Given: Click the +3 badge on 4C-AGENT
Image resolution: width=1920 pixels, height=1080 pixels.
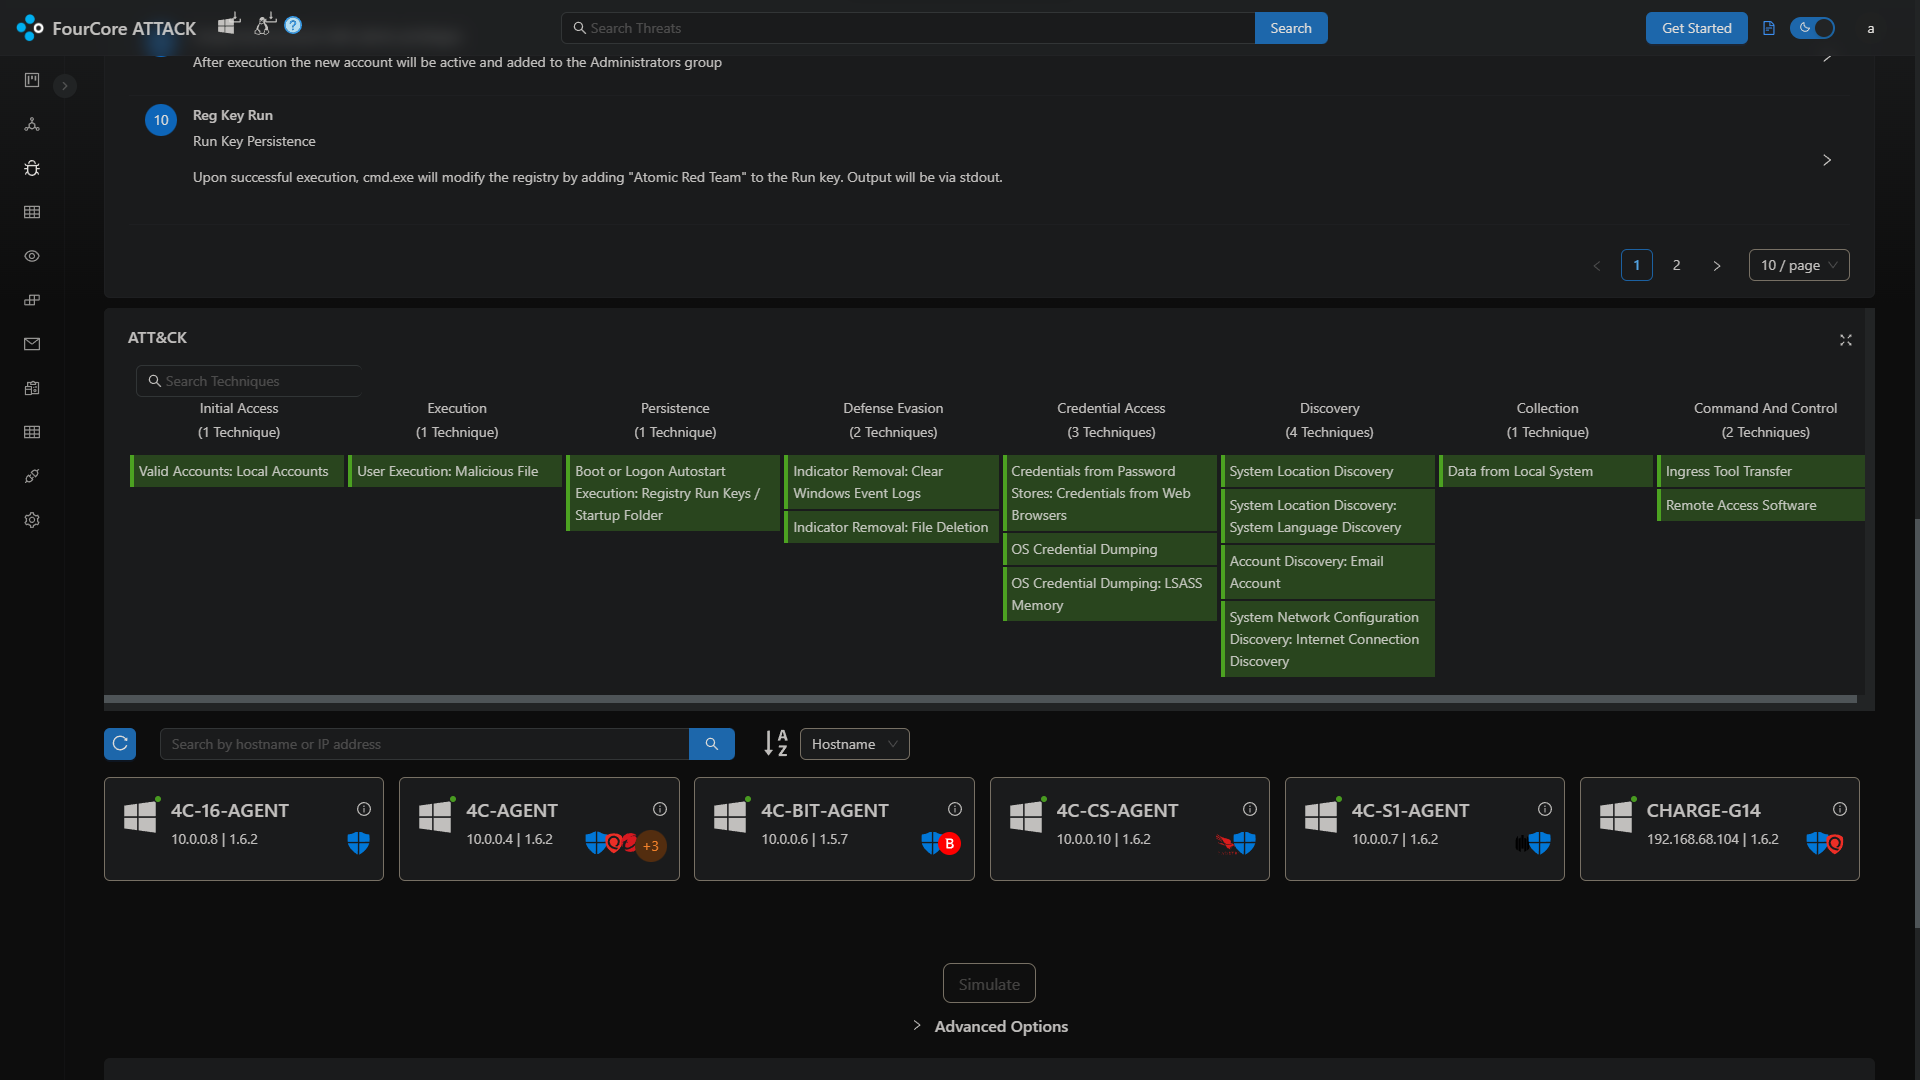Looking at the screenshot, I should [651, 846].
